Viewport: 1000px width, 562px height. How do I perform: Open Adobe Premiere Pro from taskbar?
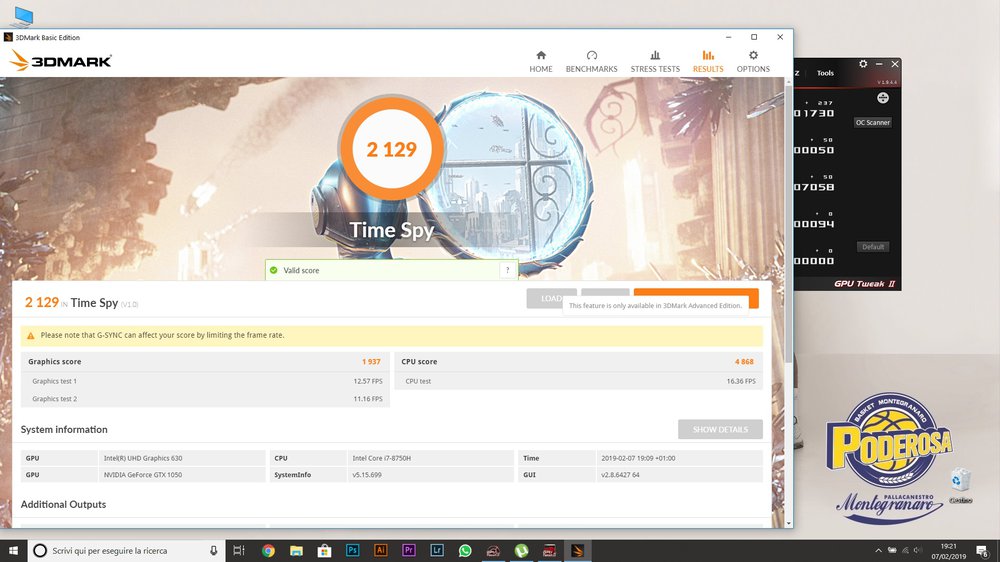[x=408, y=550]
